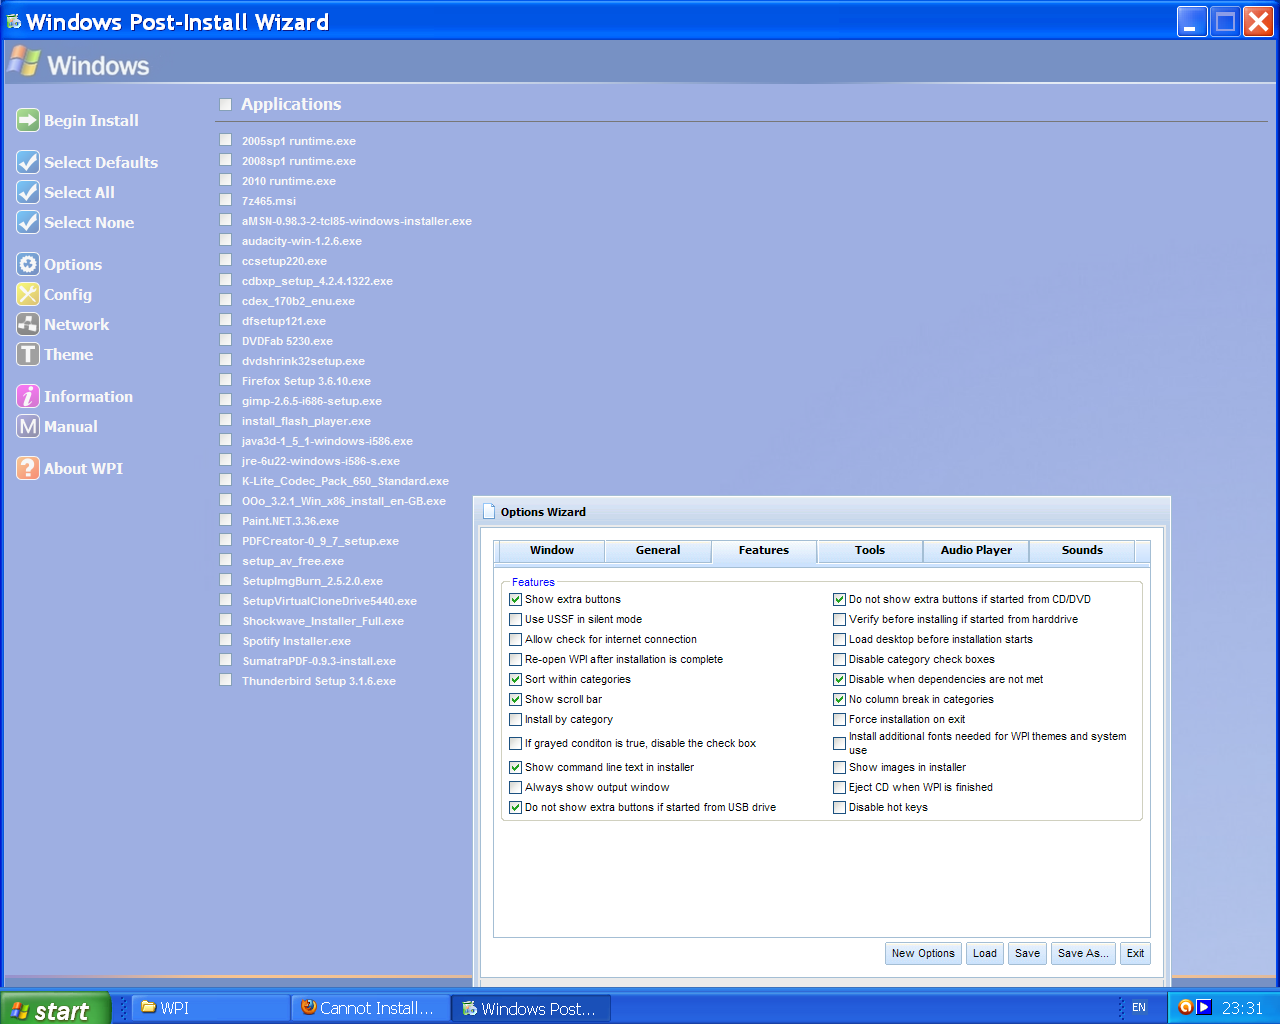Viewport: 1280px width, 1024px height.
Task: Click the PDFCreator-0_9_7_setup.exe entry
Action: pos(320,541)
